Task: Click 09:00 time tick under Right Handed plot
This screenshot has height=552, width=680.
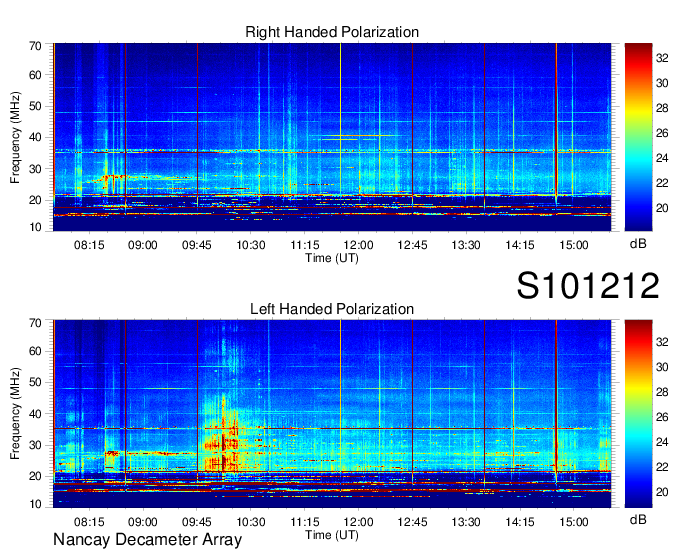Action: pos(143,245)
